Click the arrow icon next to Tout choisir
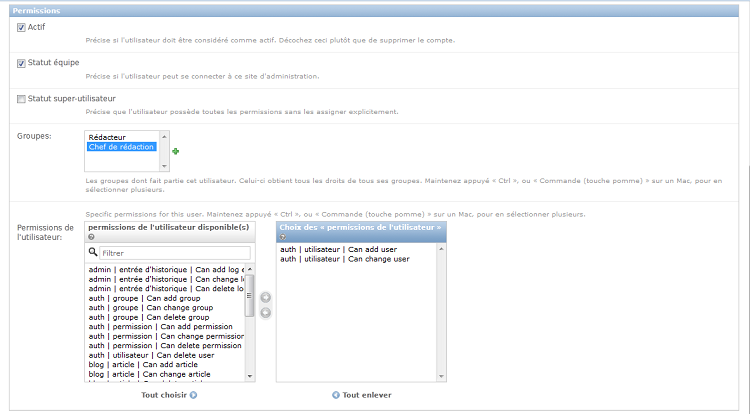The height and width of the screenshot is (414, 750). pyautogui.click(x=193, y=395)
